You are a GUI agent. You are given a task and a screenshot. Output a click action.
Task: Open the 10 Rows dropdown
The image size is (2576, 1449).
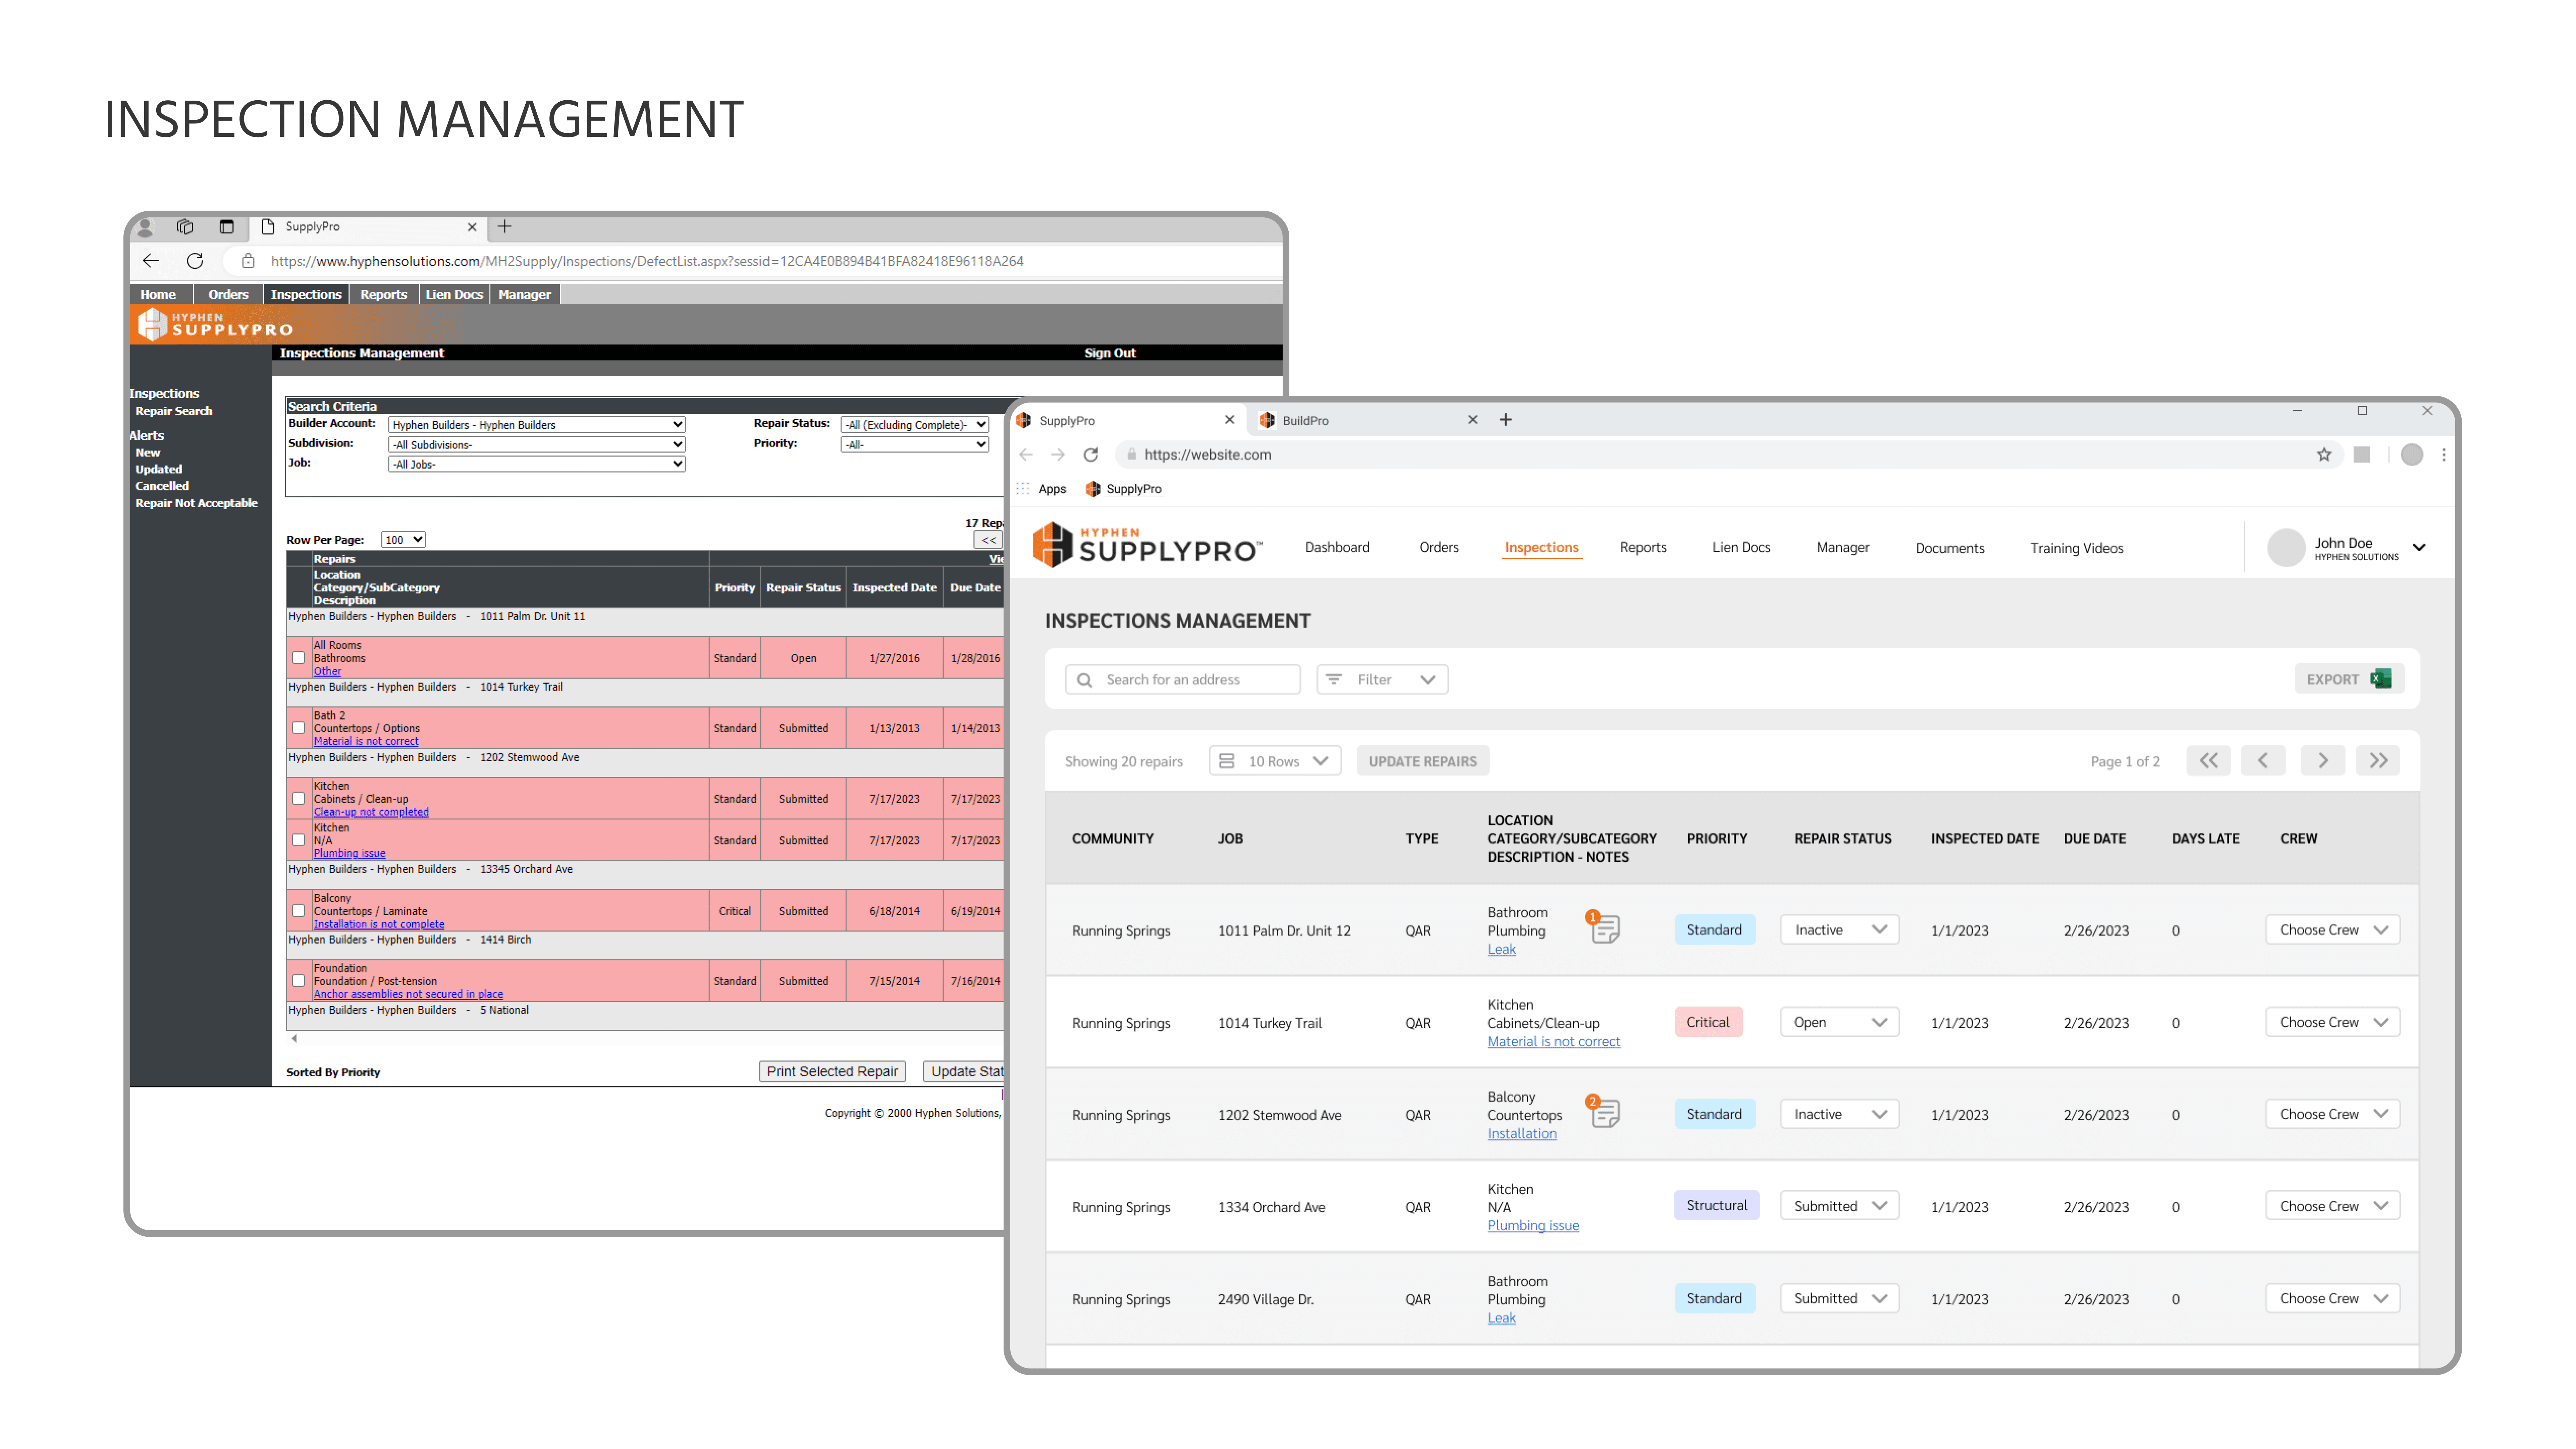[1275, 761]
